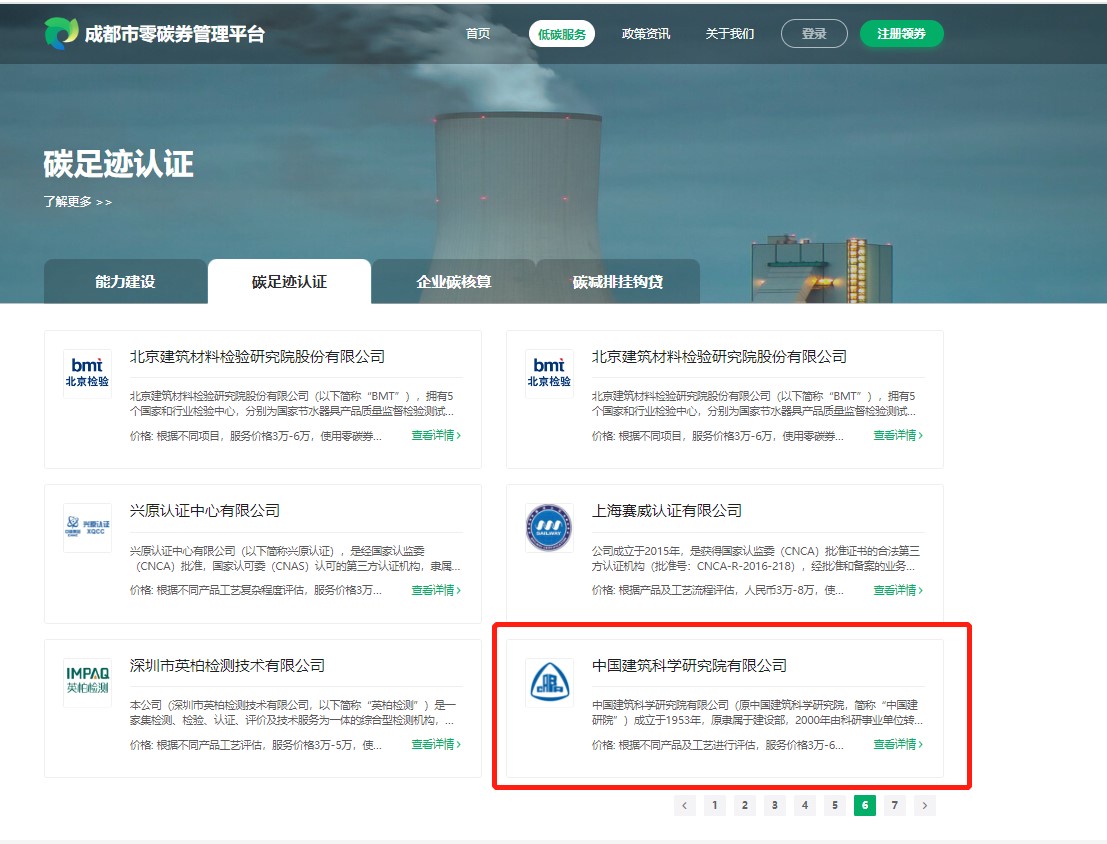Switch to the 碳减排挂钩贷 tab
The width and height of the screenshot is (1107, 844).
point(617,282)
